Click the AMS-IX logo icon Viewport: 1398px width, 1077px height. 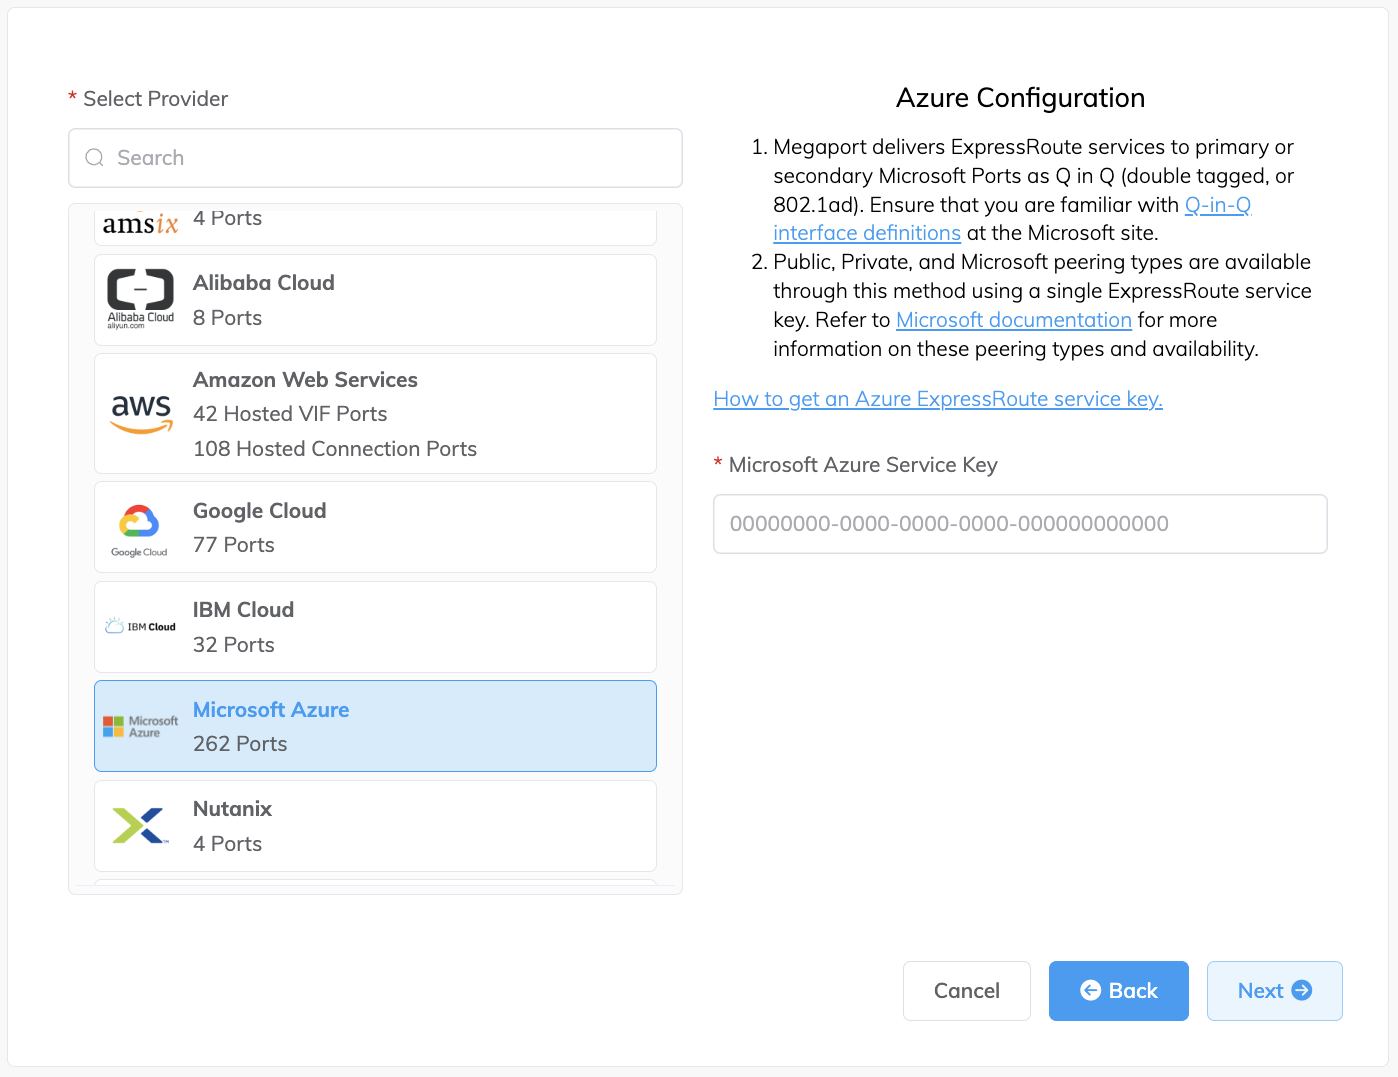pos(140,224)
